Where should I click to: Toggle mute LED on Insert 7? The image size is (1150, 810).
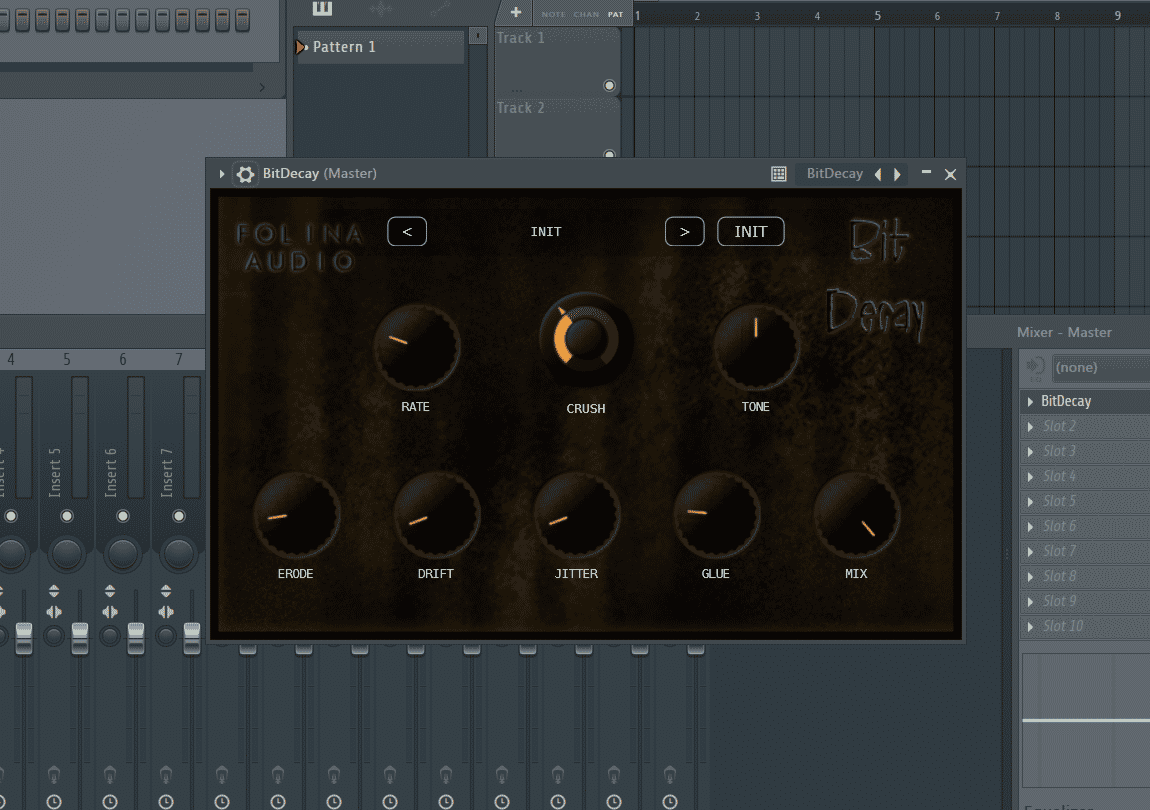point(178,516)
